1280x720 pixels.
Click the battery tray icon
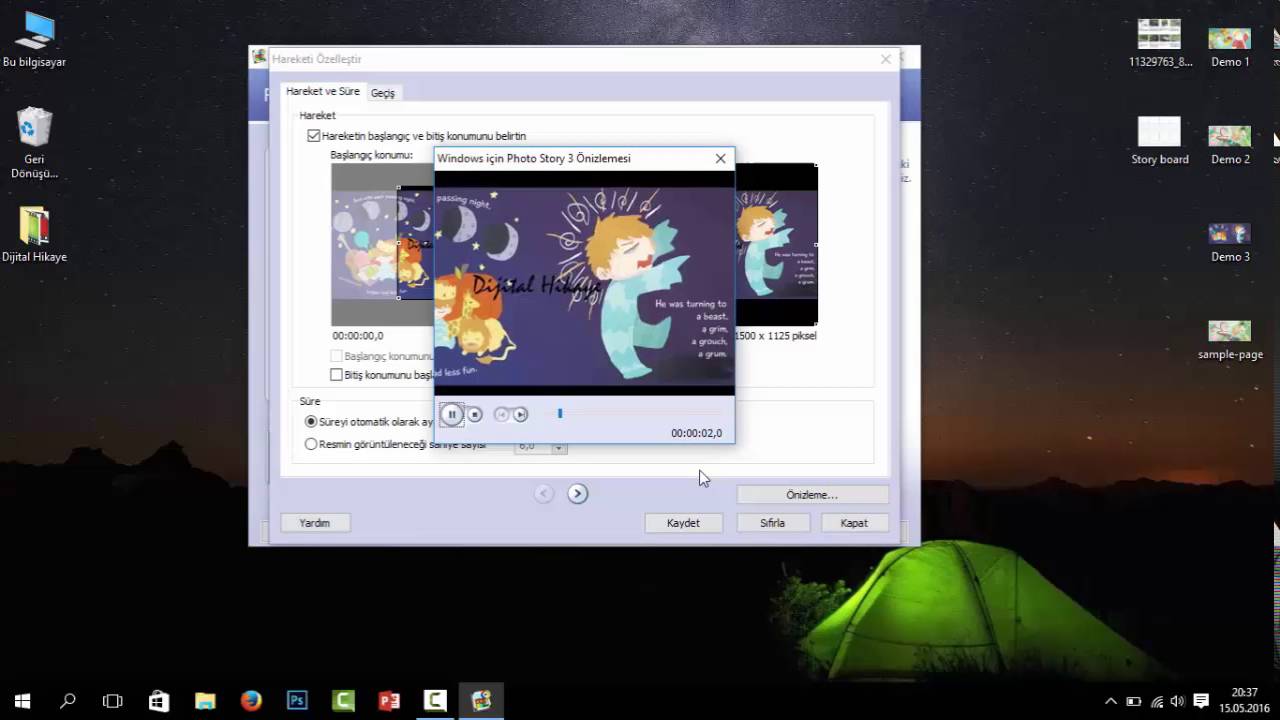tap(1134, 701)
